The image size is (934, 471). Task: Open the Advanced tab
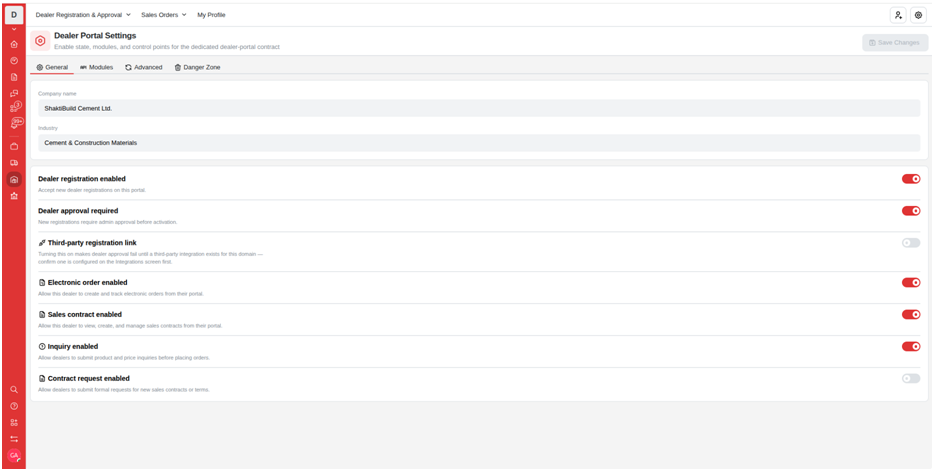click(x=144, y=67)
